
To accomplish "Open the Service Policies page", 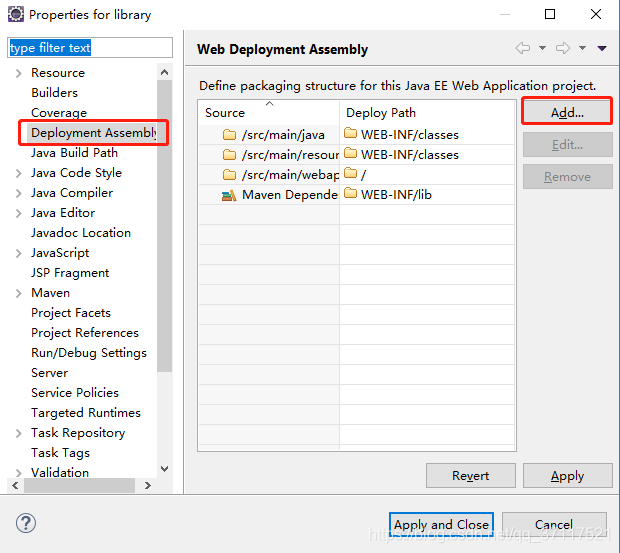I will click(75, 393).
